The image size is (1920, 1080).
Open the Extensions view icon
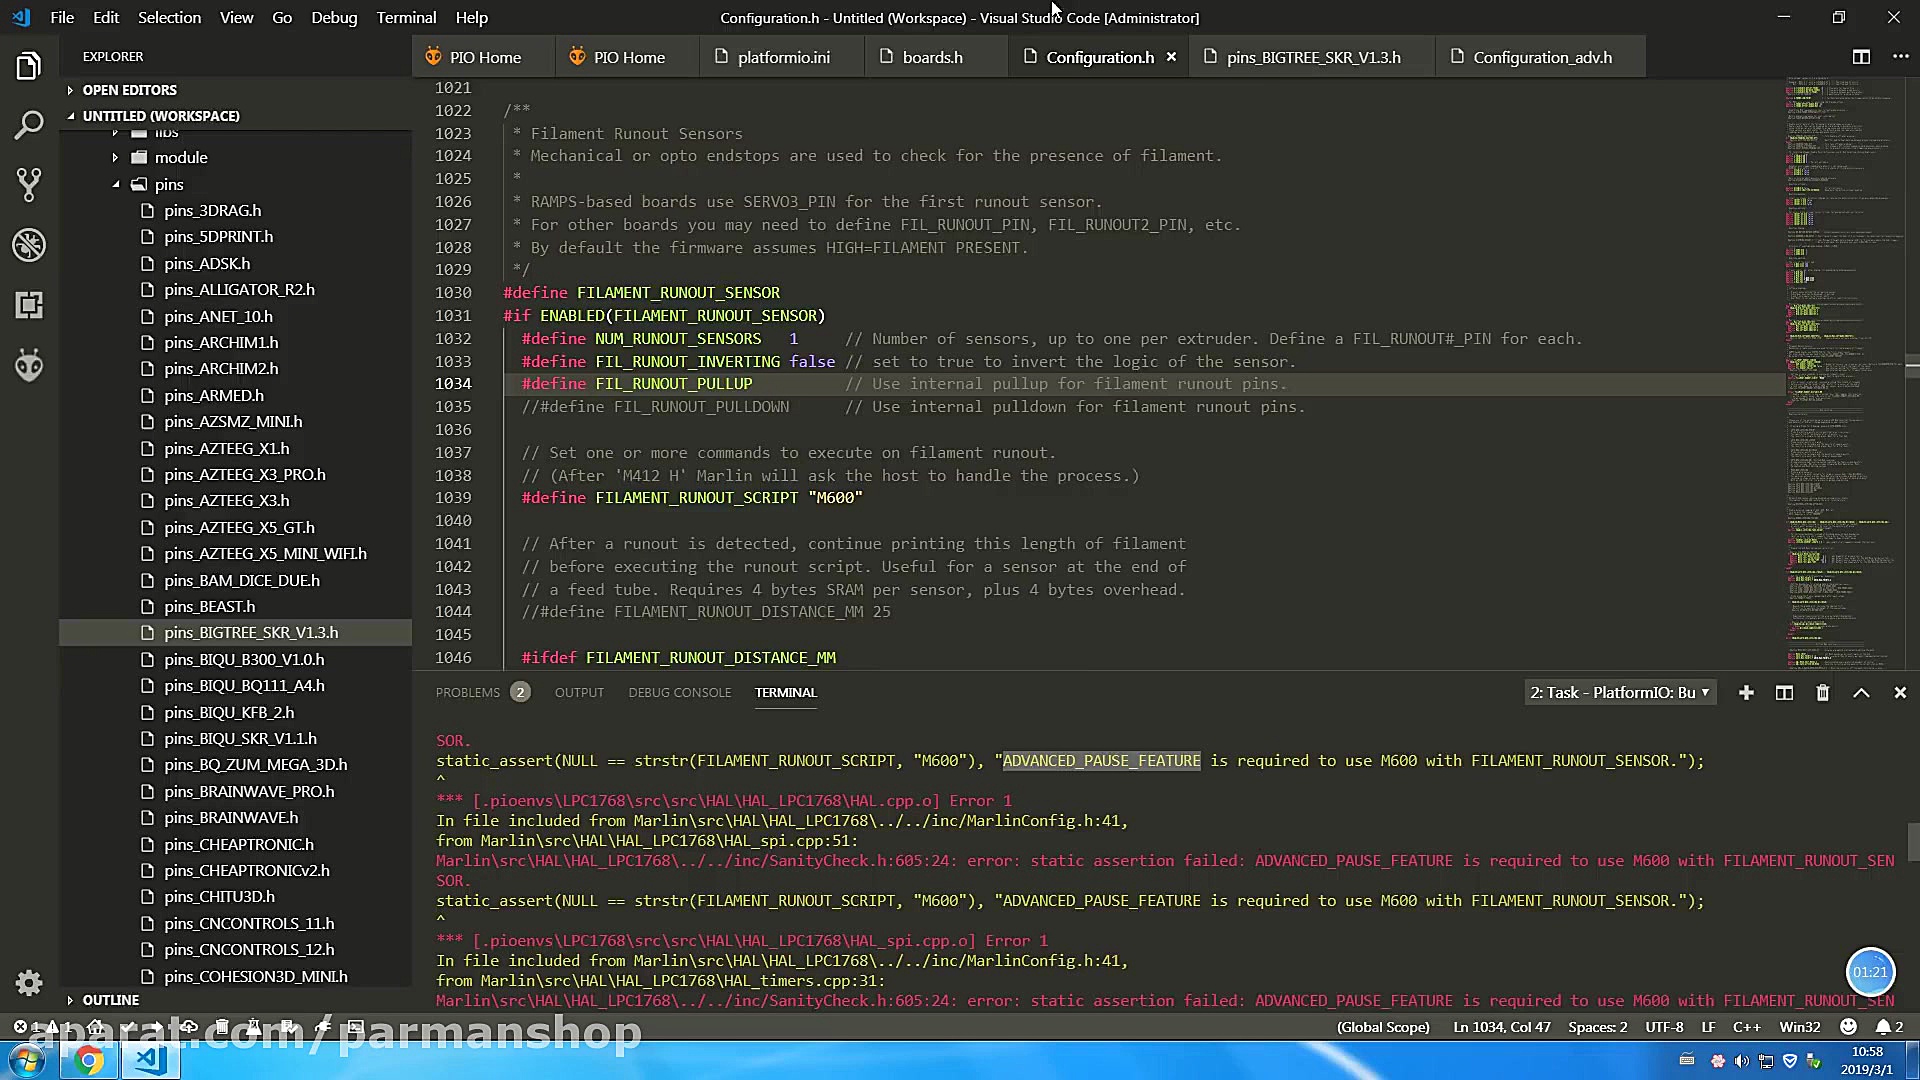tap(29, 305)
